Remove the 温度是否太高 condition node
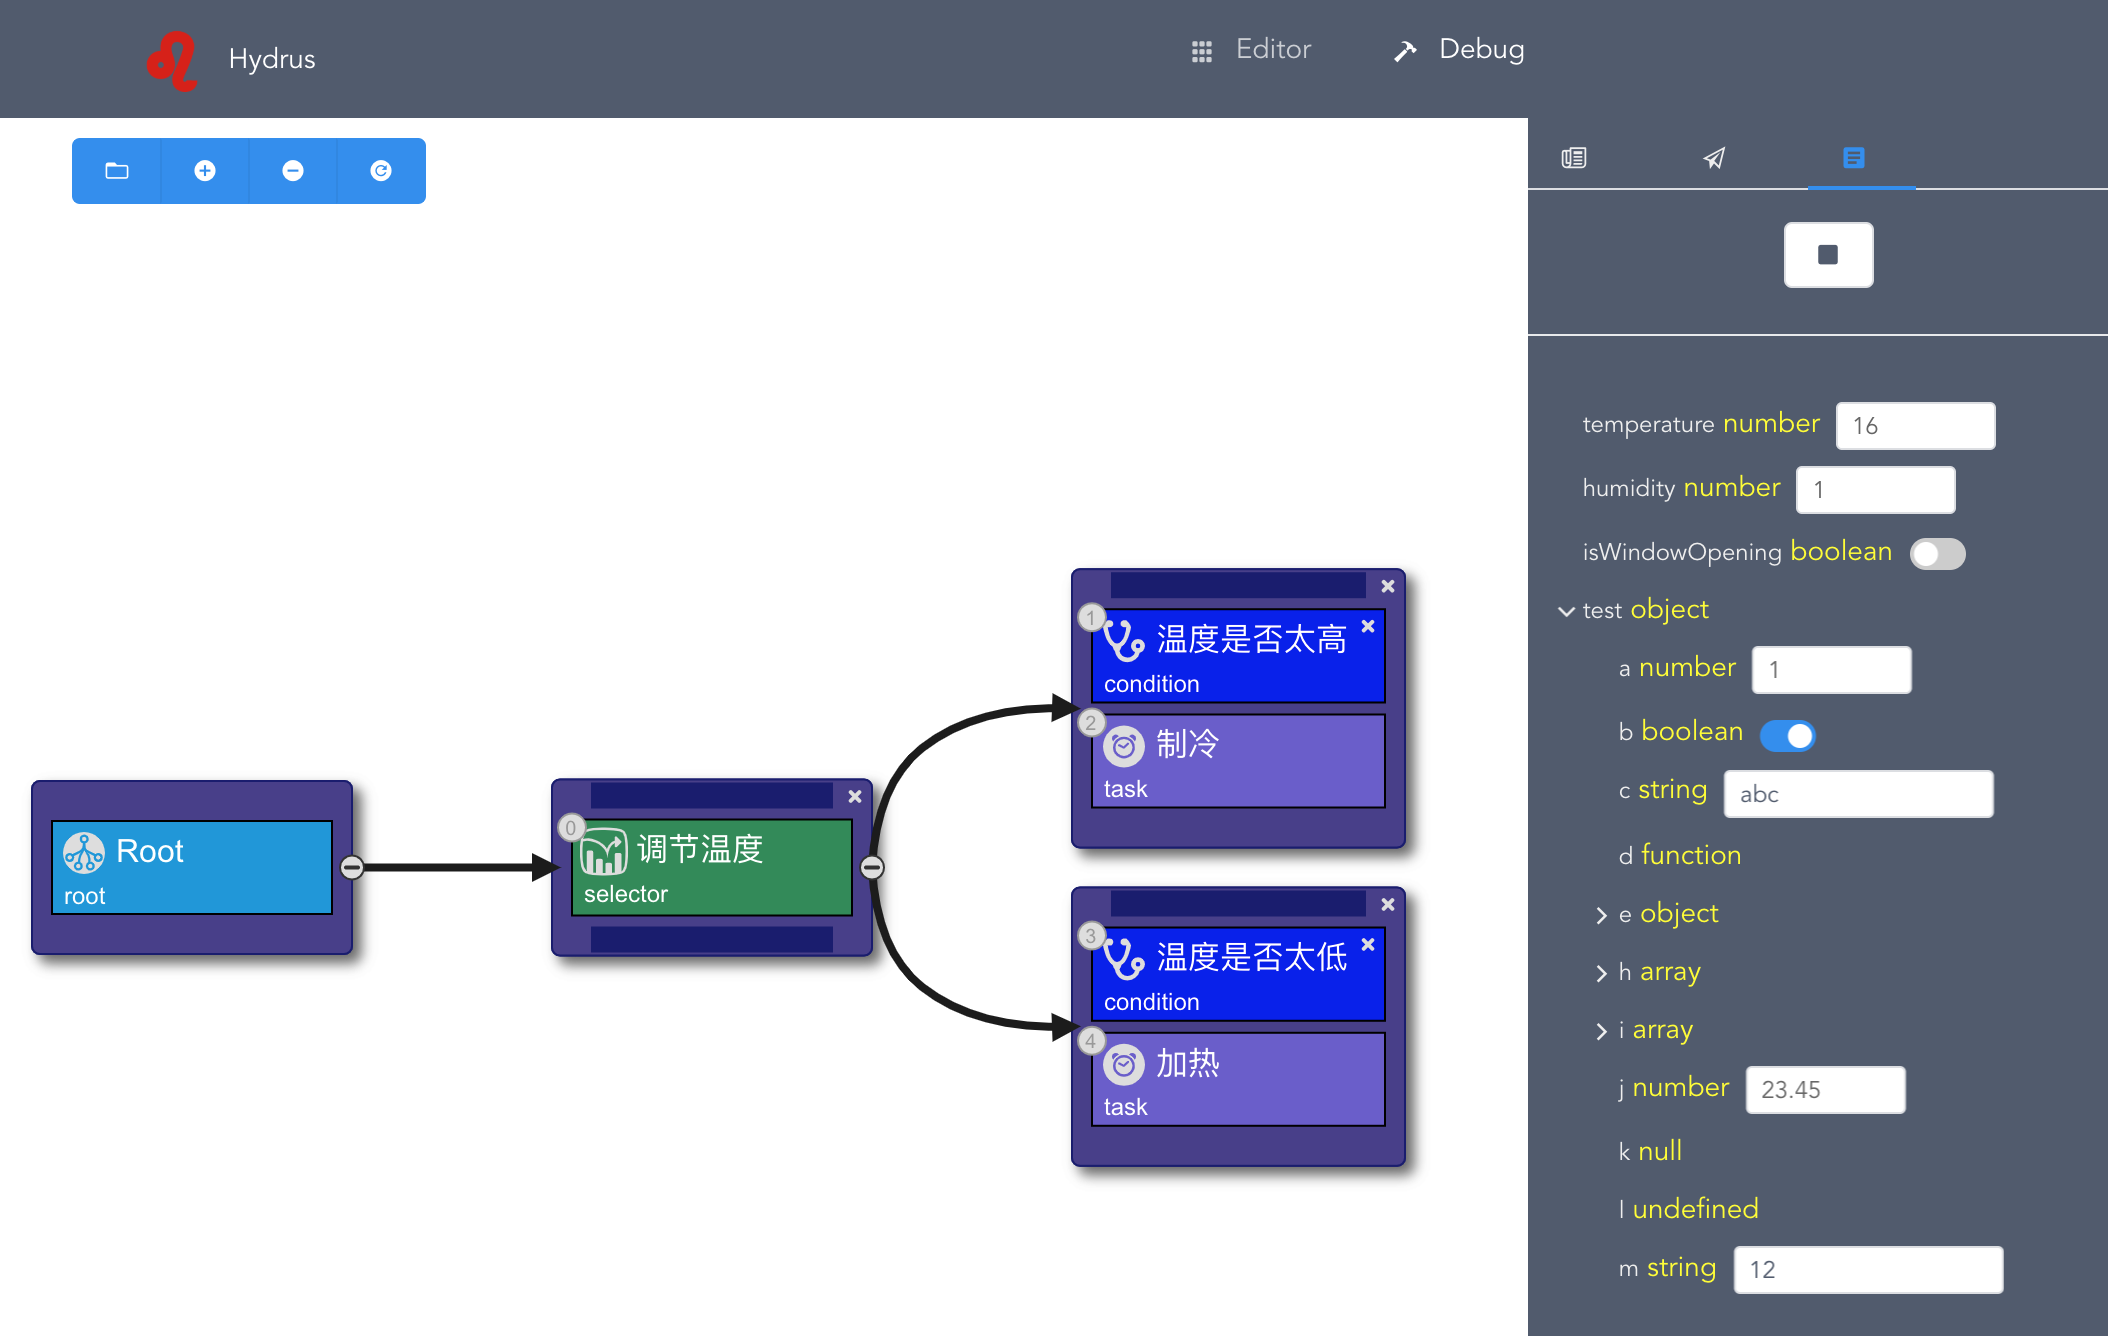 (1368, 626)
